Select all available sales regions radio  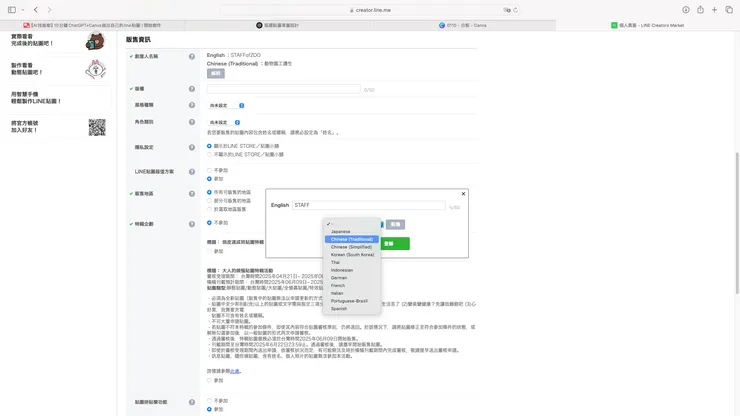(209, 192)
